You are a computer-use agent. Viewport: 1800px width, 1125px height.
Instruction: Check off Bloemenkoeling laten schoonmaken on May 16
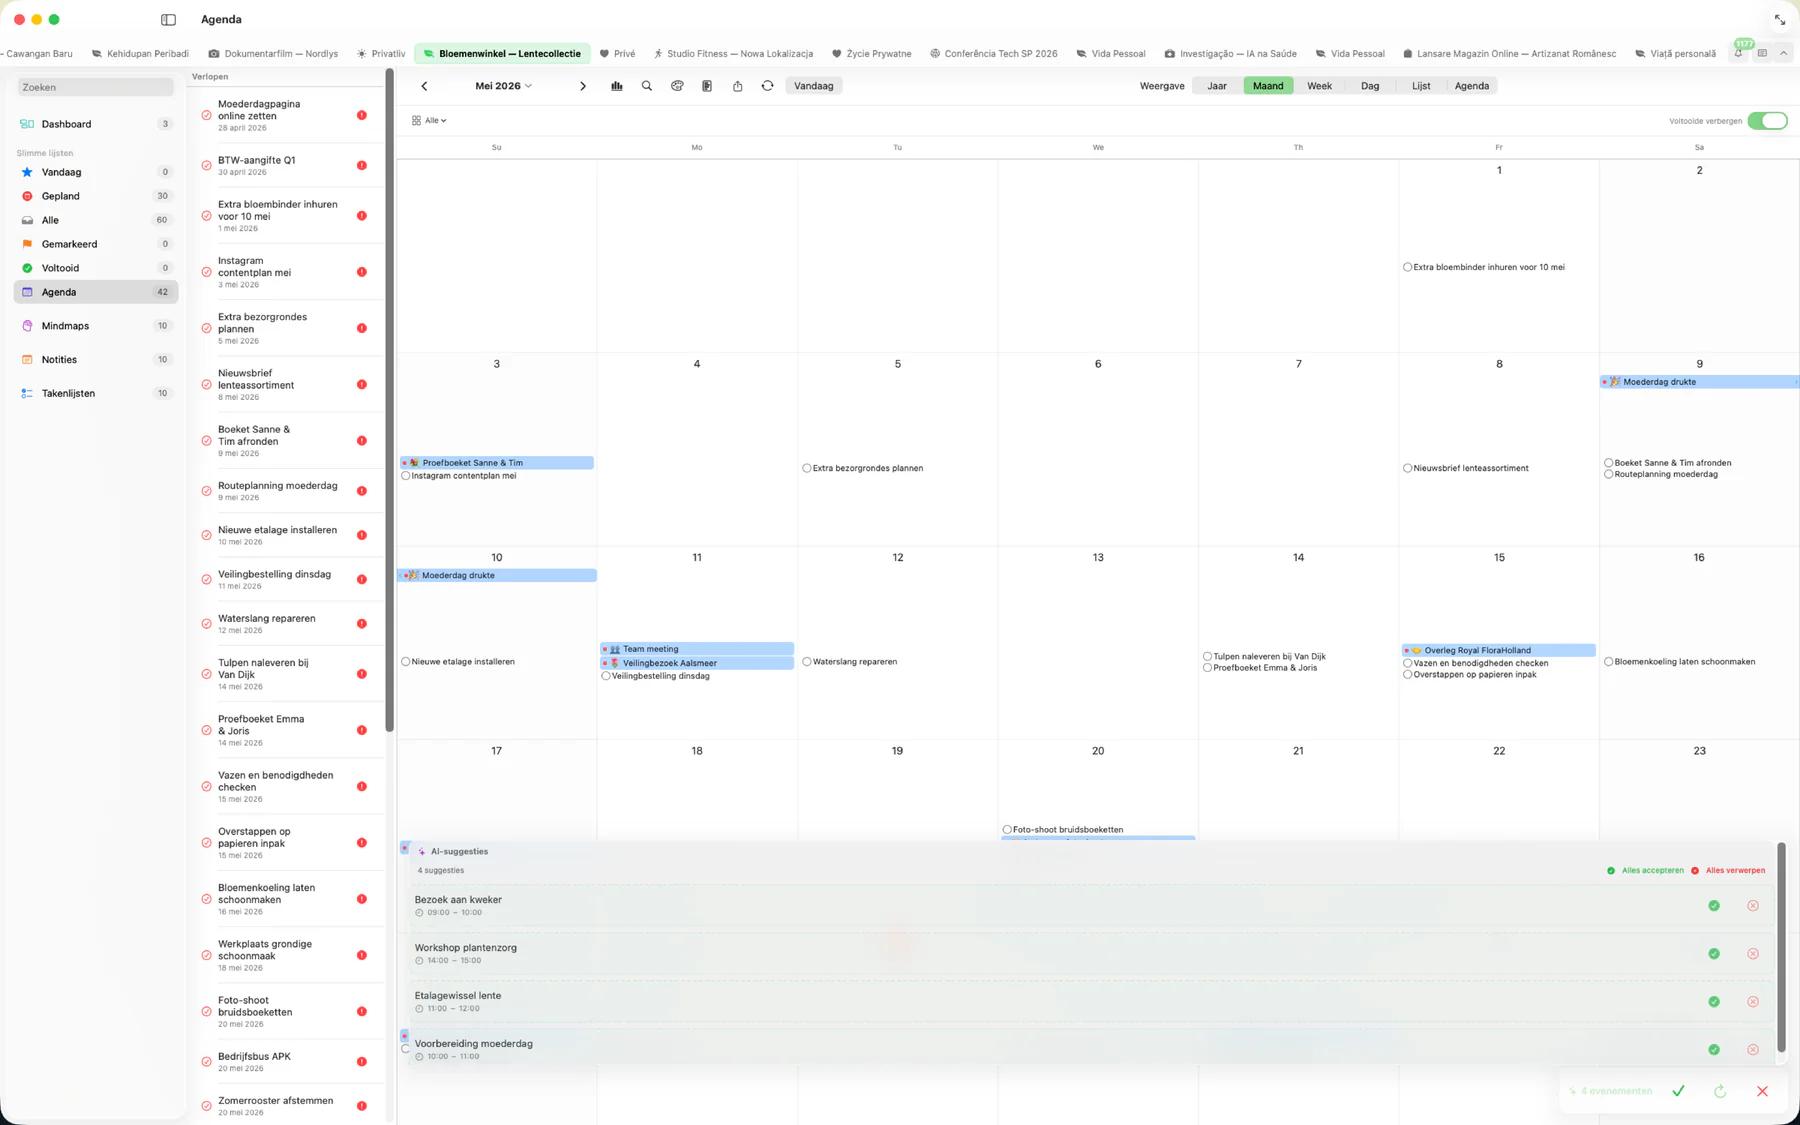point(1608,661)
